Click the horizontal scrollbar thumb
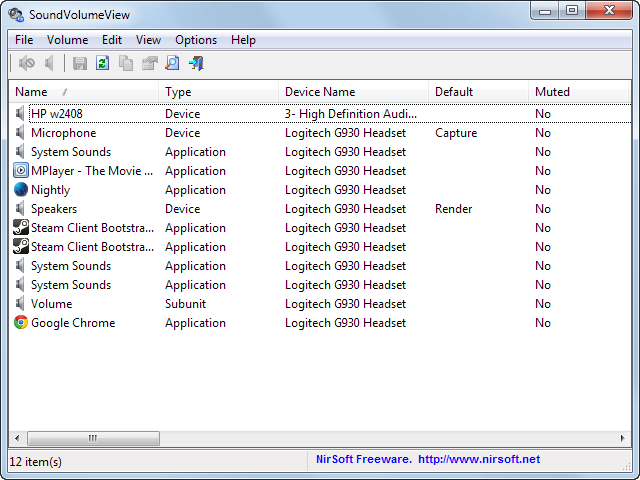Viewport: 640px width, 480px height. [x=93, y=438]
